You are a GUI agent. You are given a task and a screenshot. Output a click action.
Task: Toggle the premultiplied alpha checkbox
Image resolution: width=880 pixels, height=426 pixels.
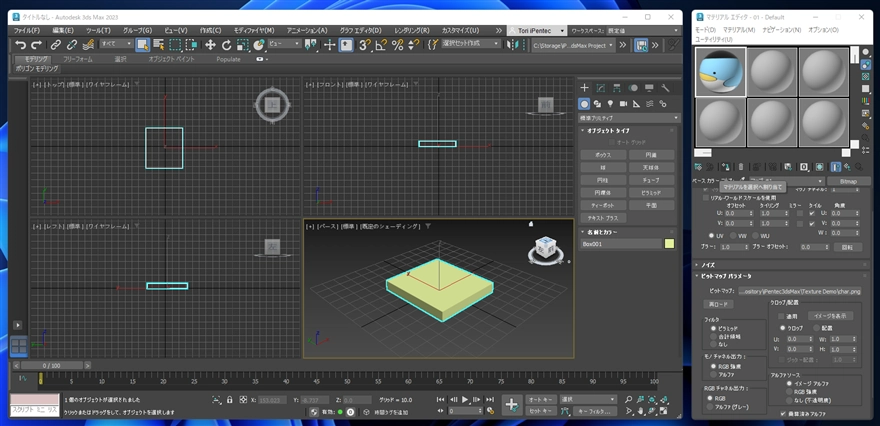click(783, 414)
